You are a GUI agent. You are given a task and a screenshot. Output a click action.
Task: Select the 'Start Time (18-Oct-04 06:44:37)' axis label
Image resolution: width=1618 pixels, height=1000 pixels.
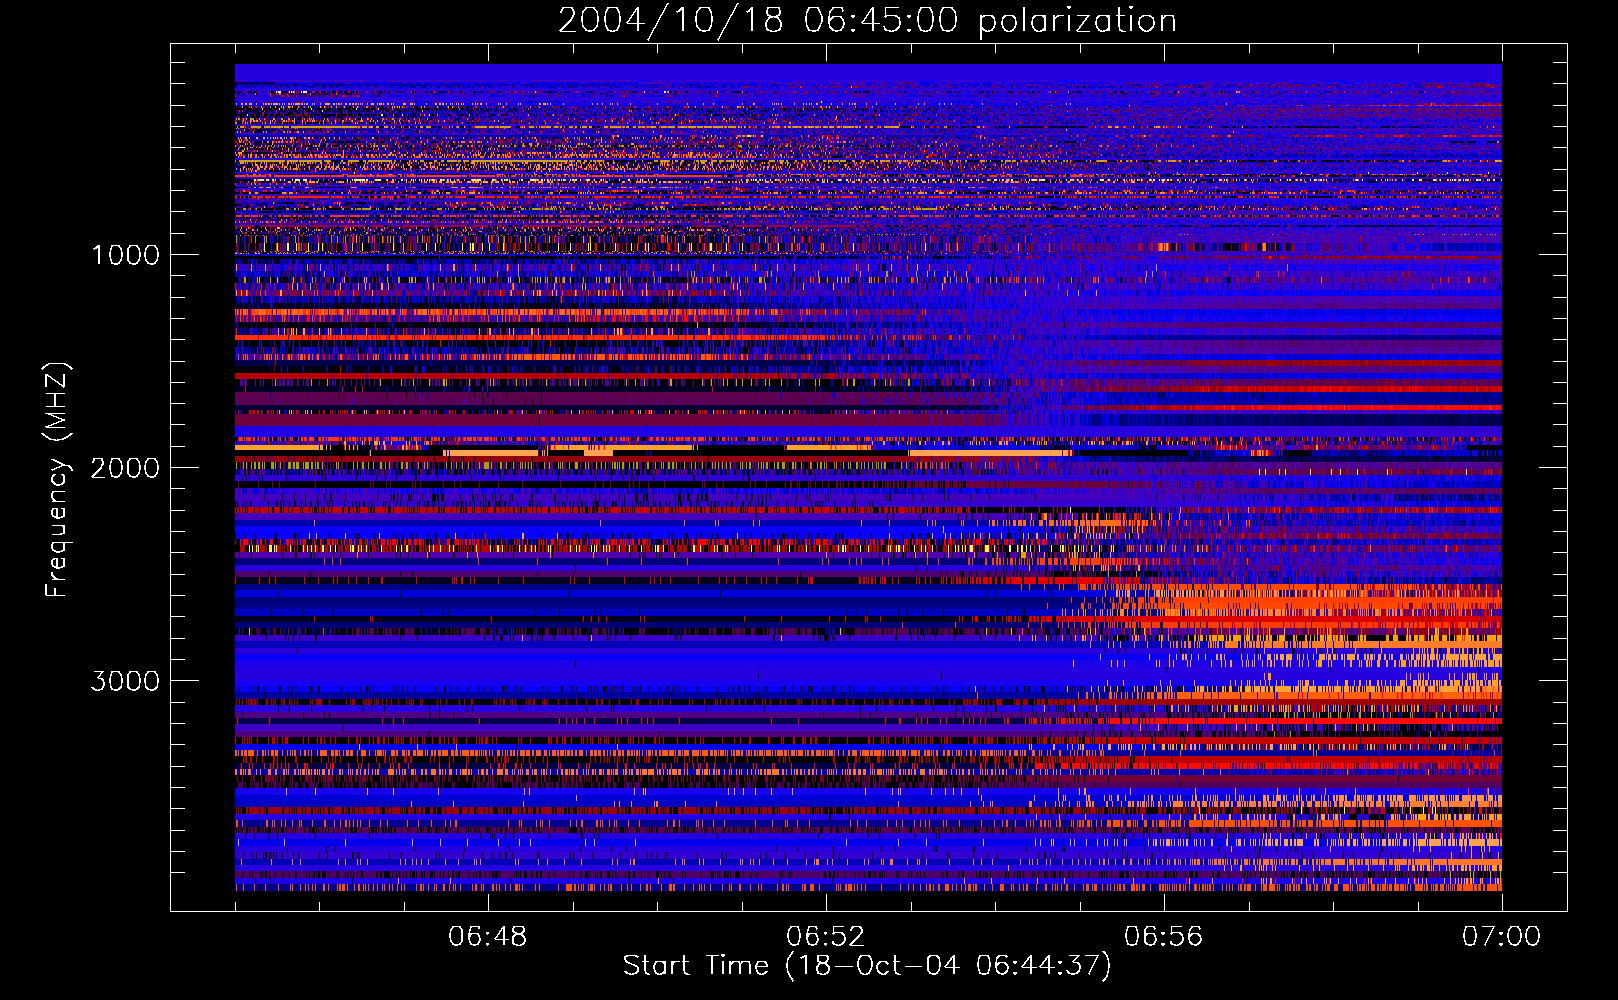tap(867, 966)
